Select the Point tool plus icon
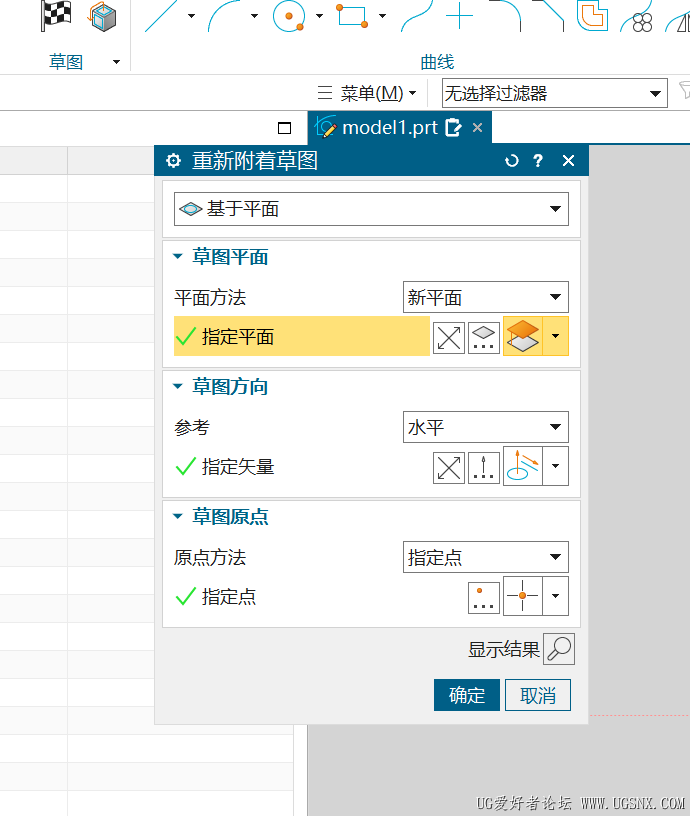This screenshot has height=816, width=690. click(460, 16)
